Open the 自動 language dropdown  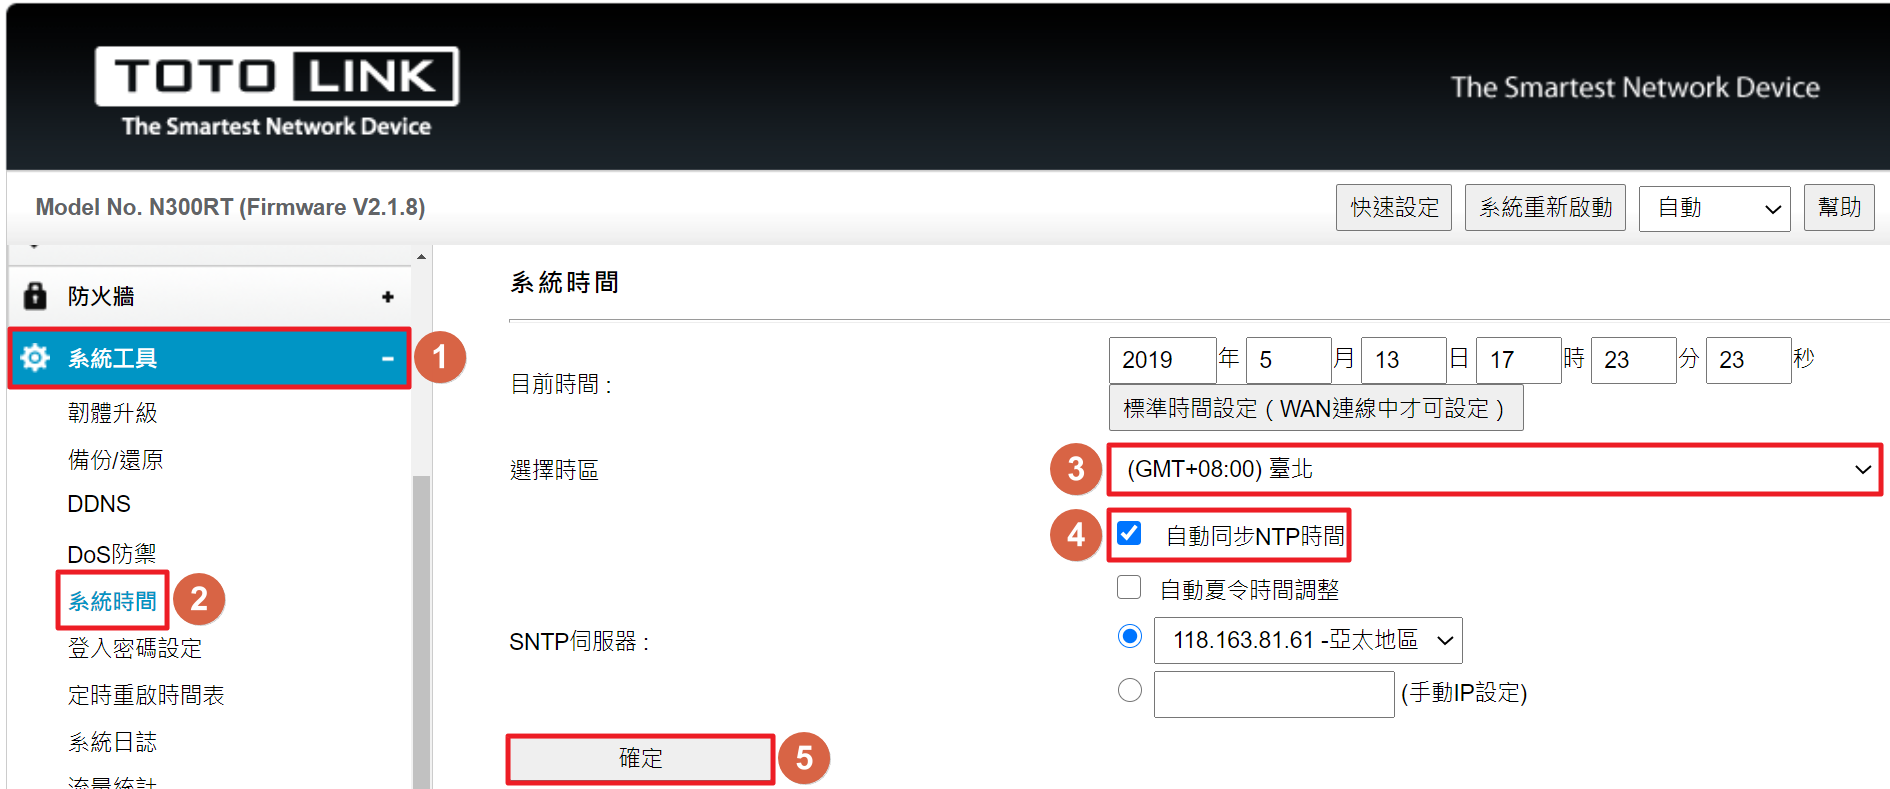[x=1715, y=208]
